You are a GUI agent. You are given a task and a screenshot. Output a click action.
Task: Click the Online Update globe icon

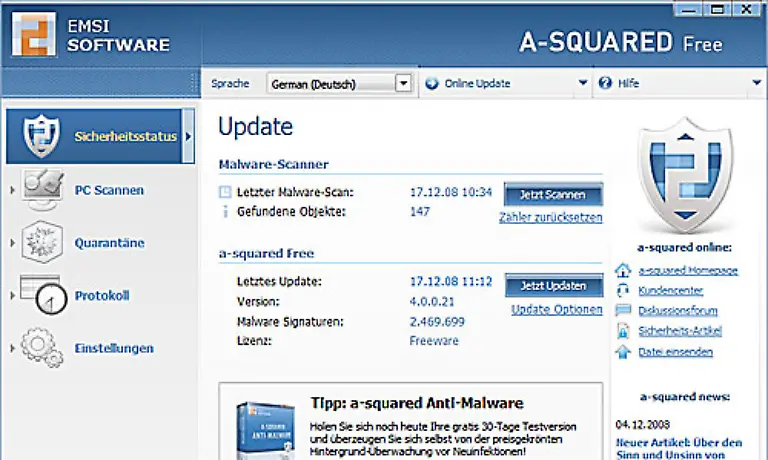coord(432,83)
